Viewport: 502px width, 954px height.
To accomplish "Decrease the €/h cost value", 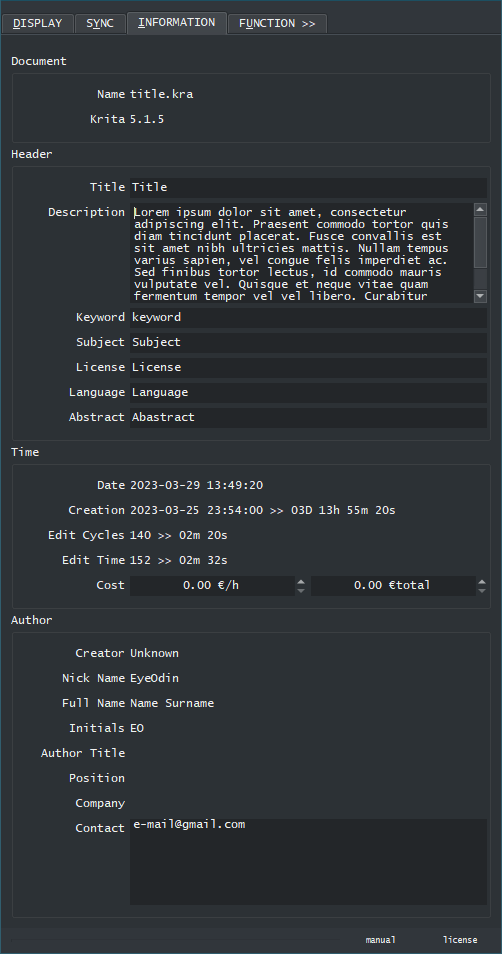I will (301, 590).
